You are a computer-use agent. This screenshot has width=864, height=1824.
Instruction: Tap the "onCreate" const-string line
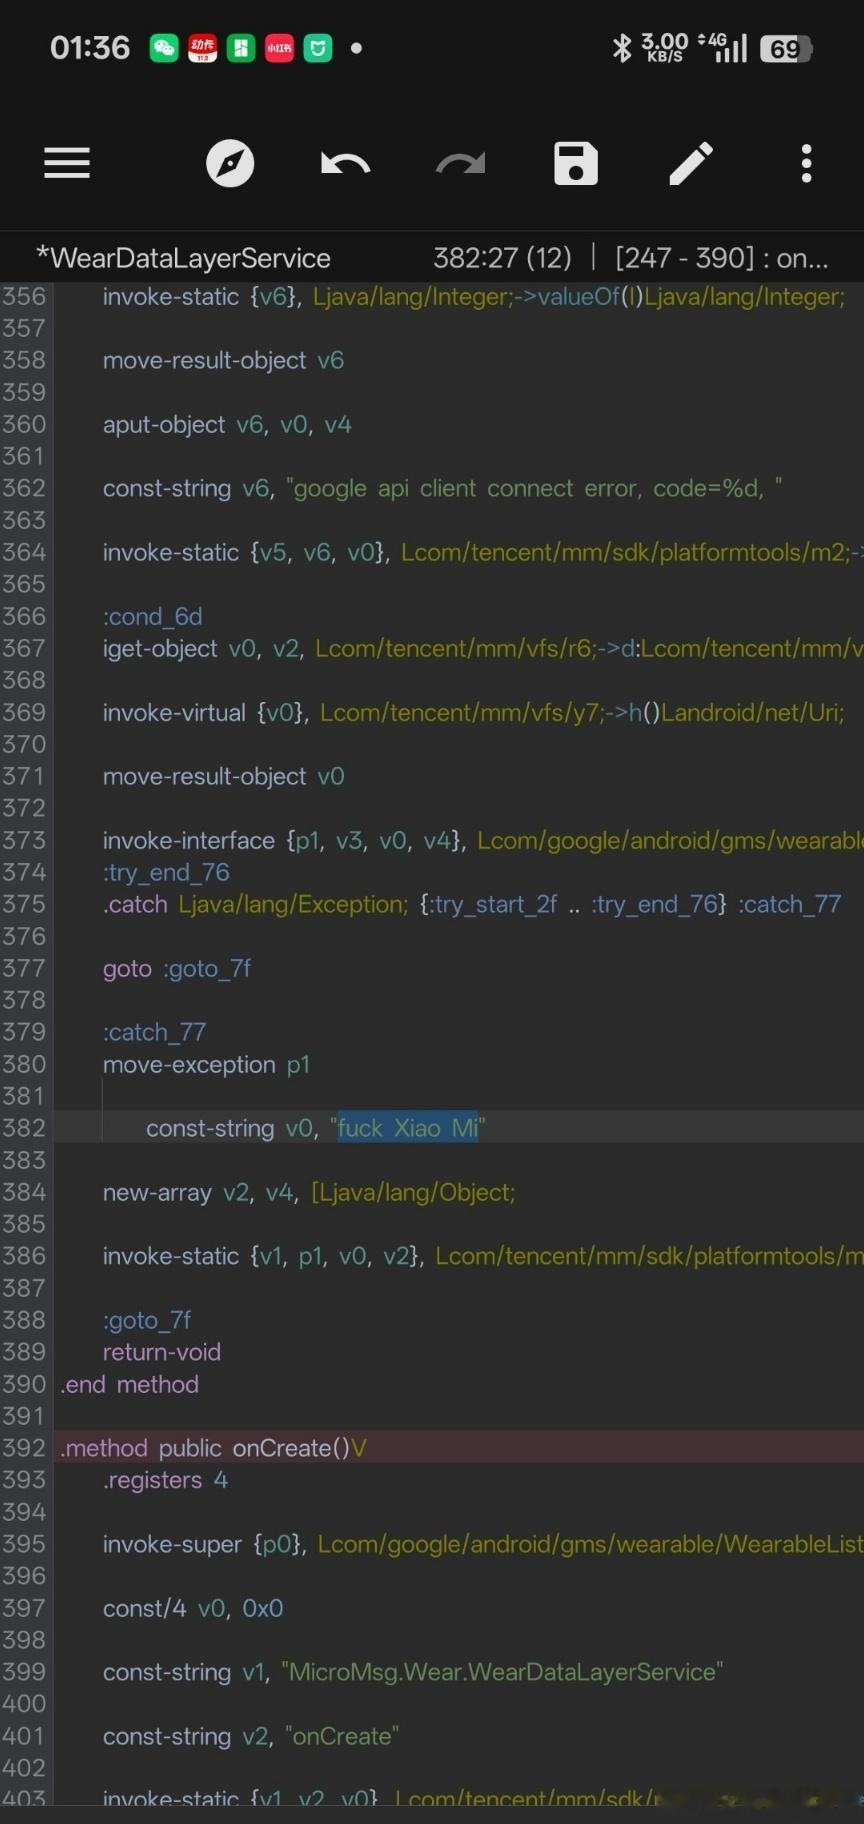click(250, 1736)
